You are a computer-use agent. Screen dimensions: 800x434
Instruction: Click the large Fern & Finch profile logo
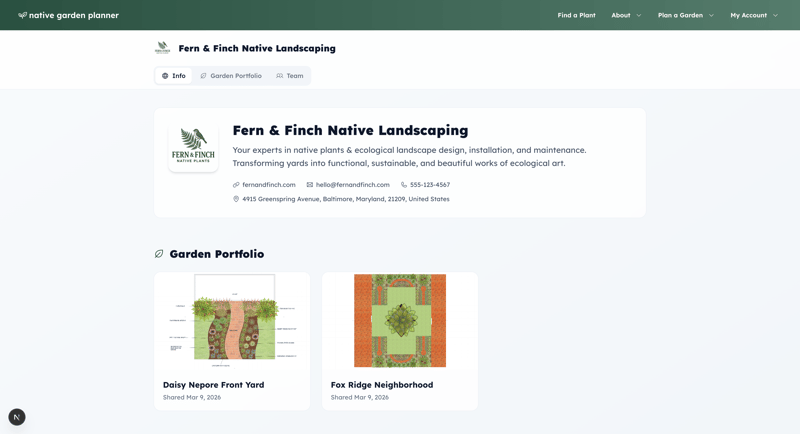(x=193, y=146)
